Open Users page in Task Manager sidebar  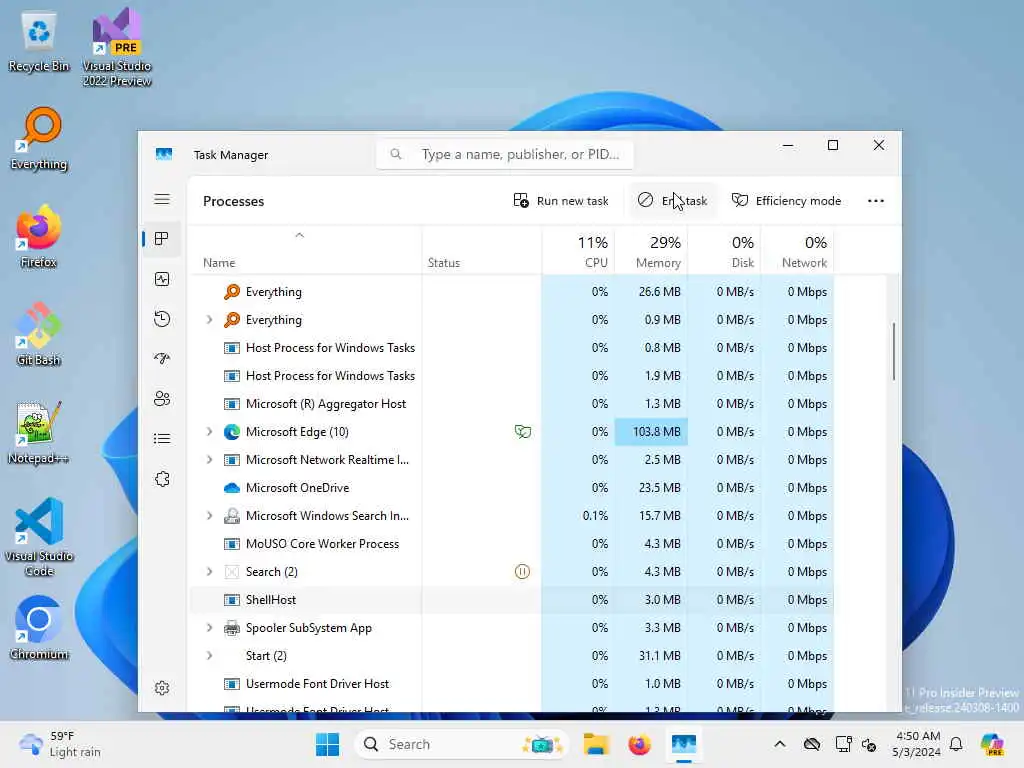162,399
